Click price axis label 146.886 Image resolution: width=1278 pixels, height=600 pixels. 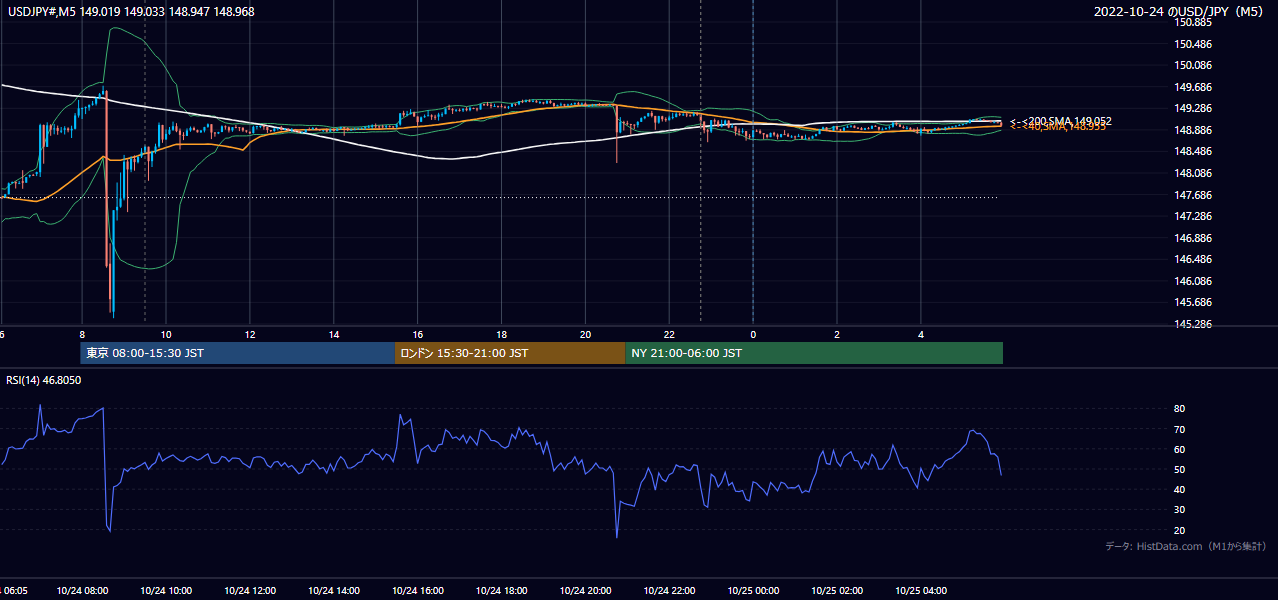coord(1194,238)
